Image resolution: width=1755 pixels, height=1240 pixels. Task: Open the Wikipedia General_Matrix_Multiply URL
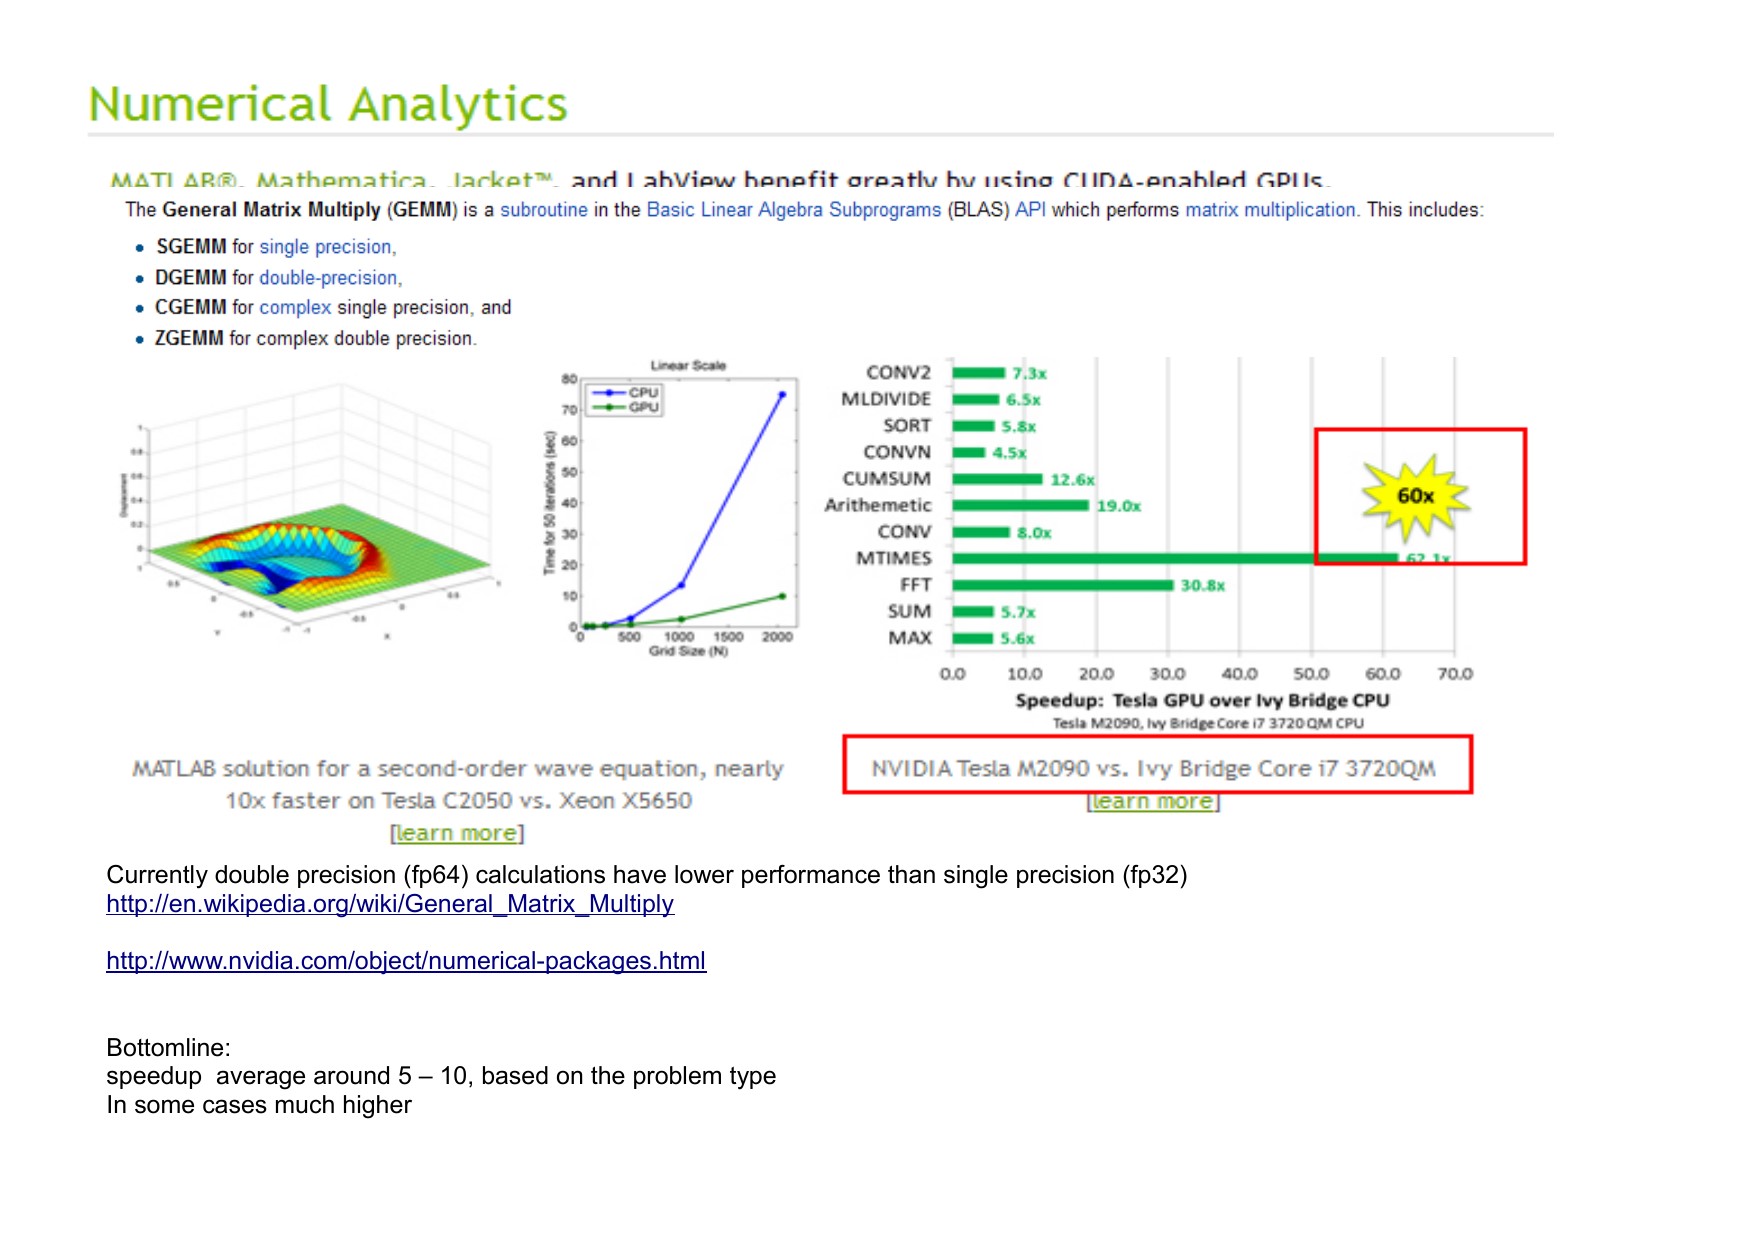click(x=390, y=904)
